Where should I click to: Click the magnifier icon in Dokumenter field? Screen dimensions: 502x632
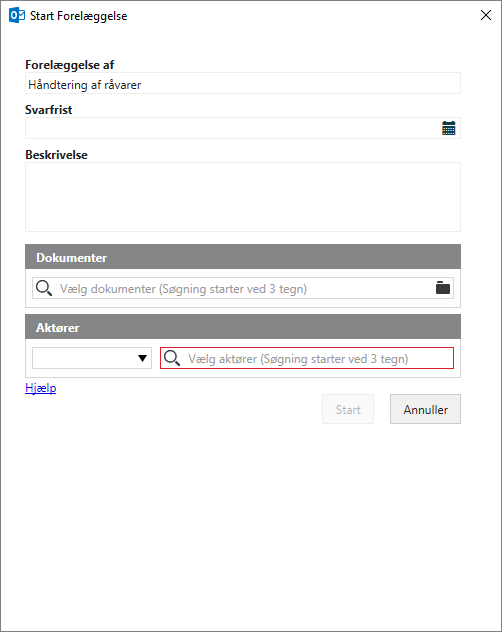pos(44,288)
